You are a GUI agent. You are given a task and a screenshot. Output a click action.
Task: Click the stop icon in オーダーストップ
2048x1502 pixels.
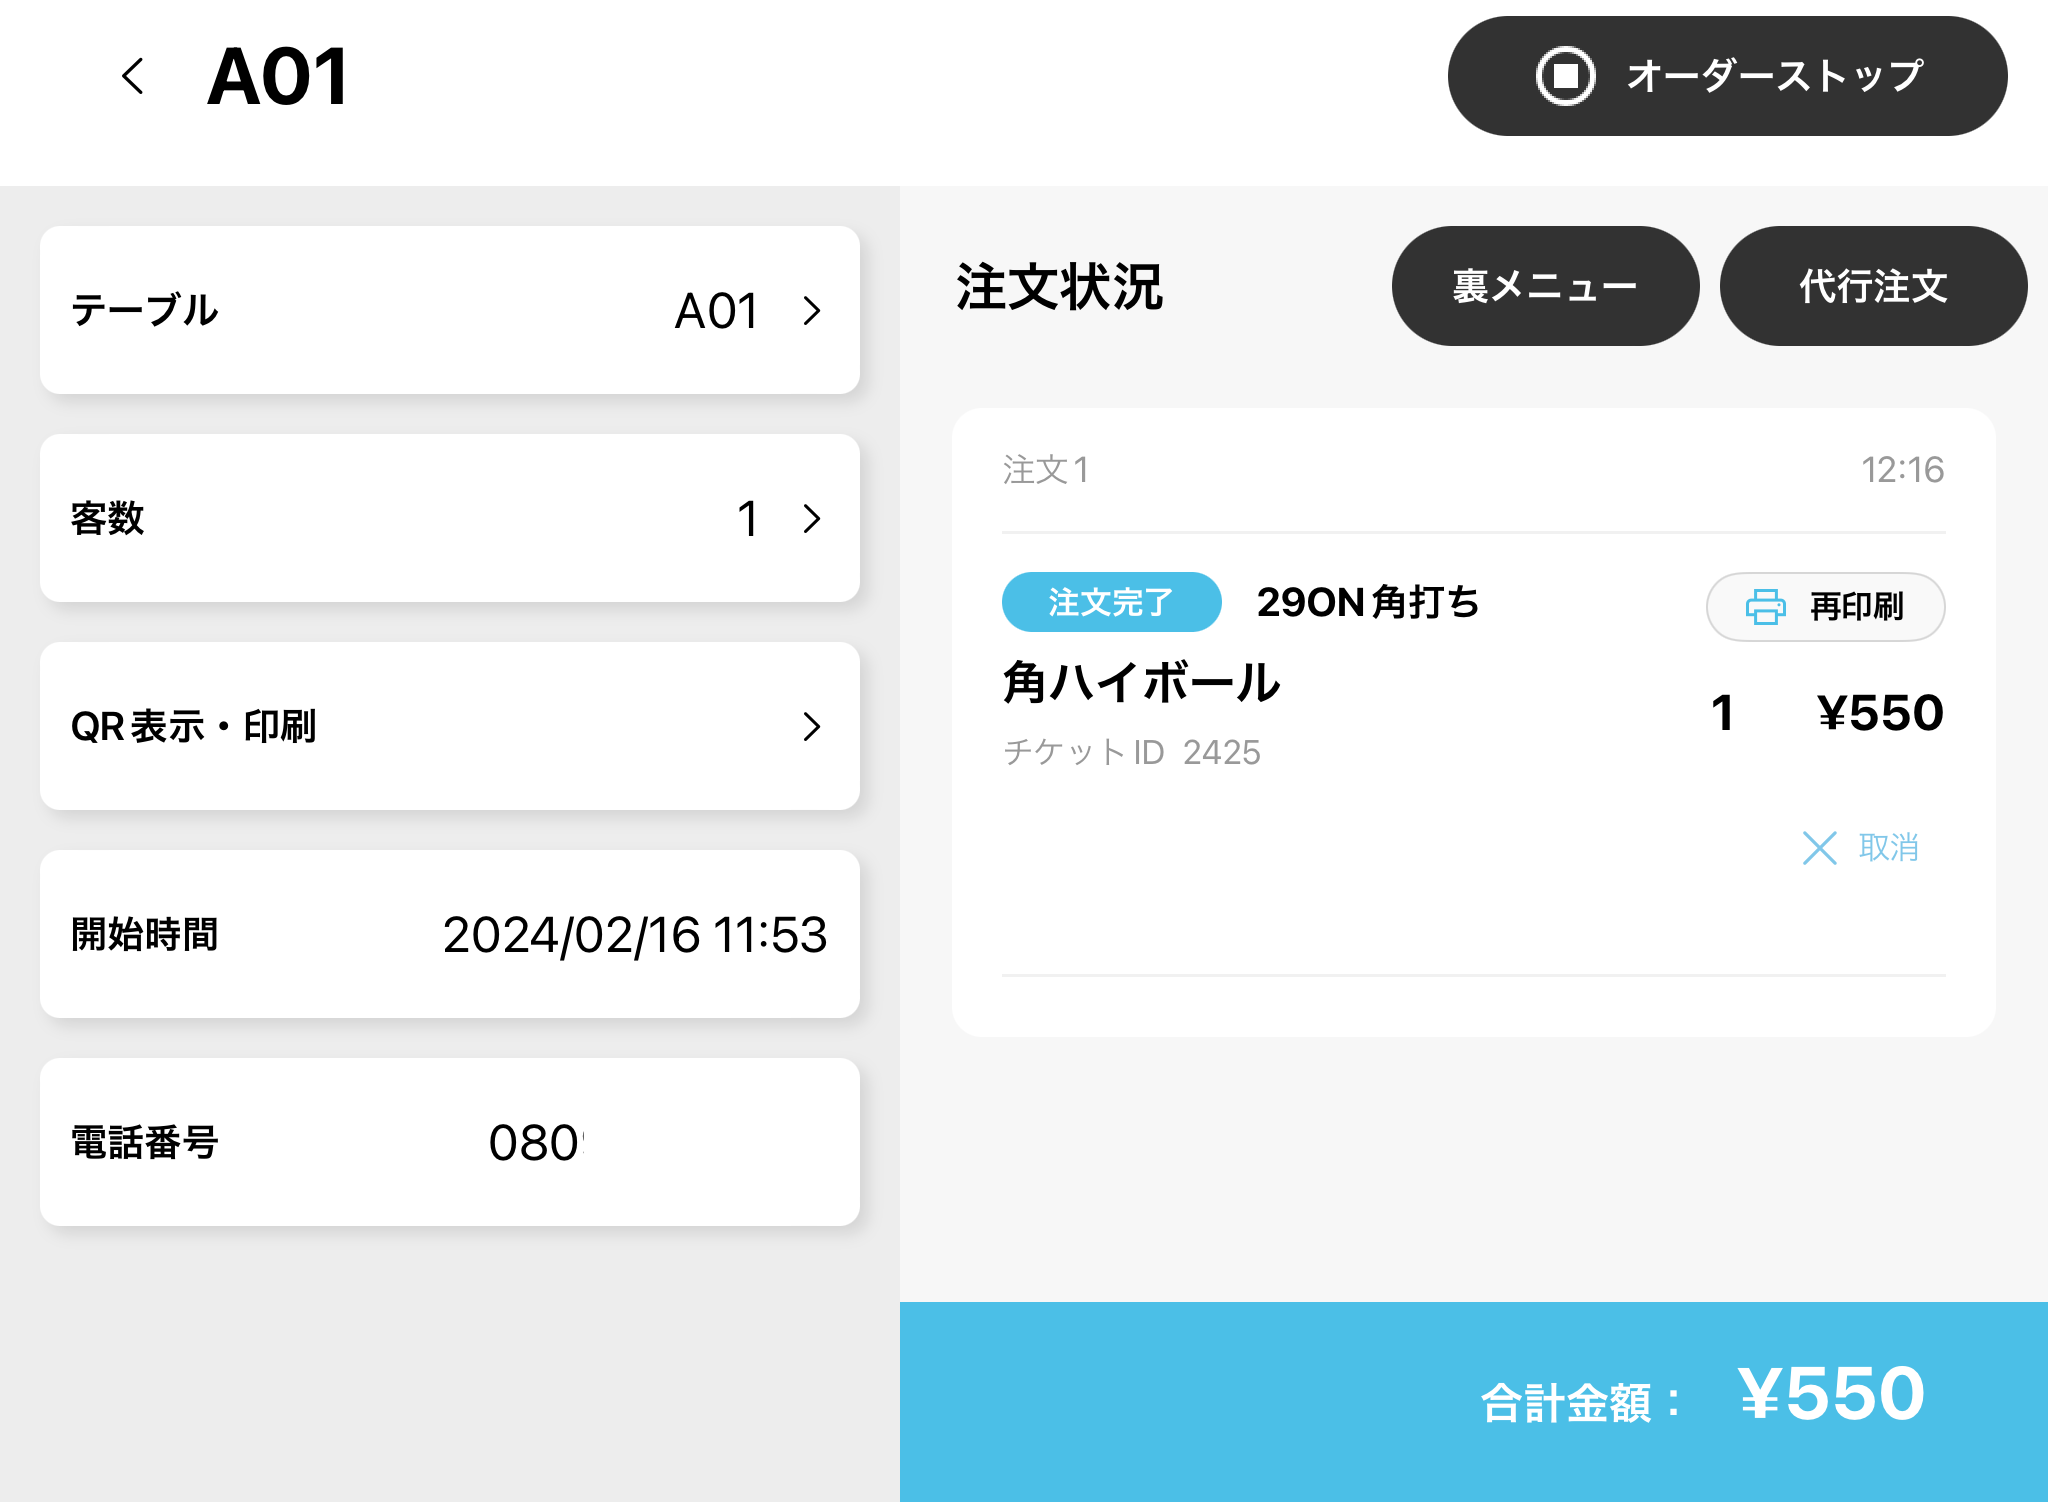[1565, 76]
